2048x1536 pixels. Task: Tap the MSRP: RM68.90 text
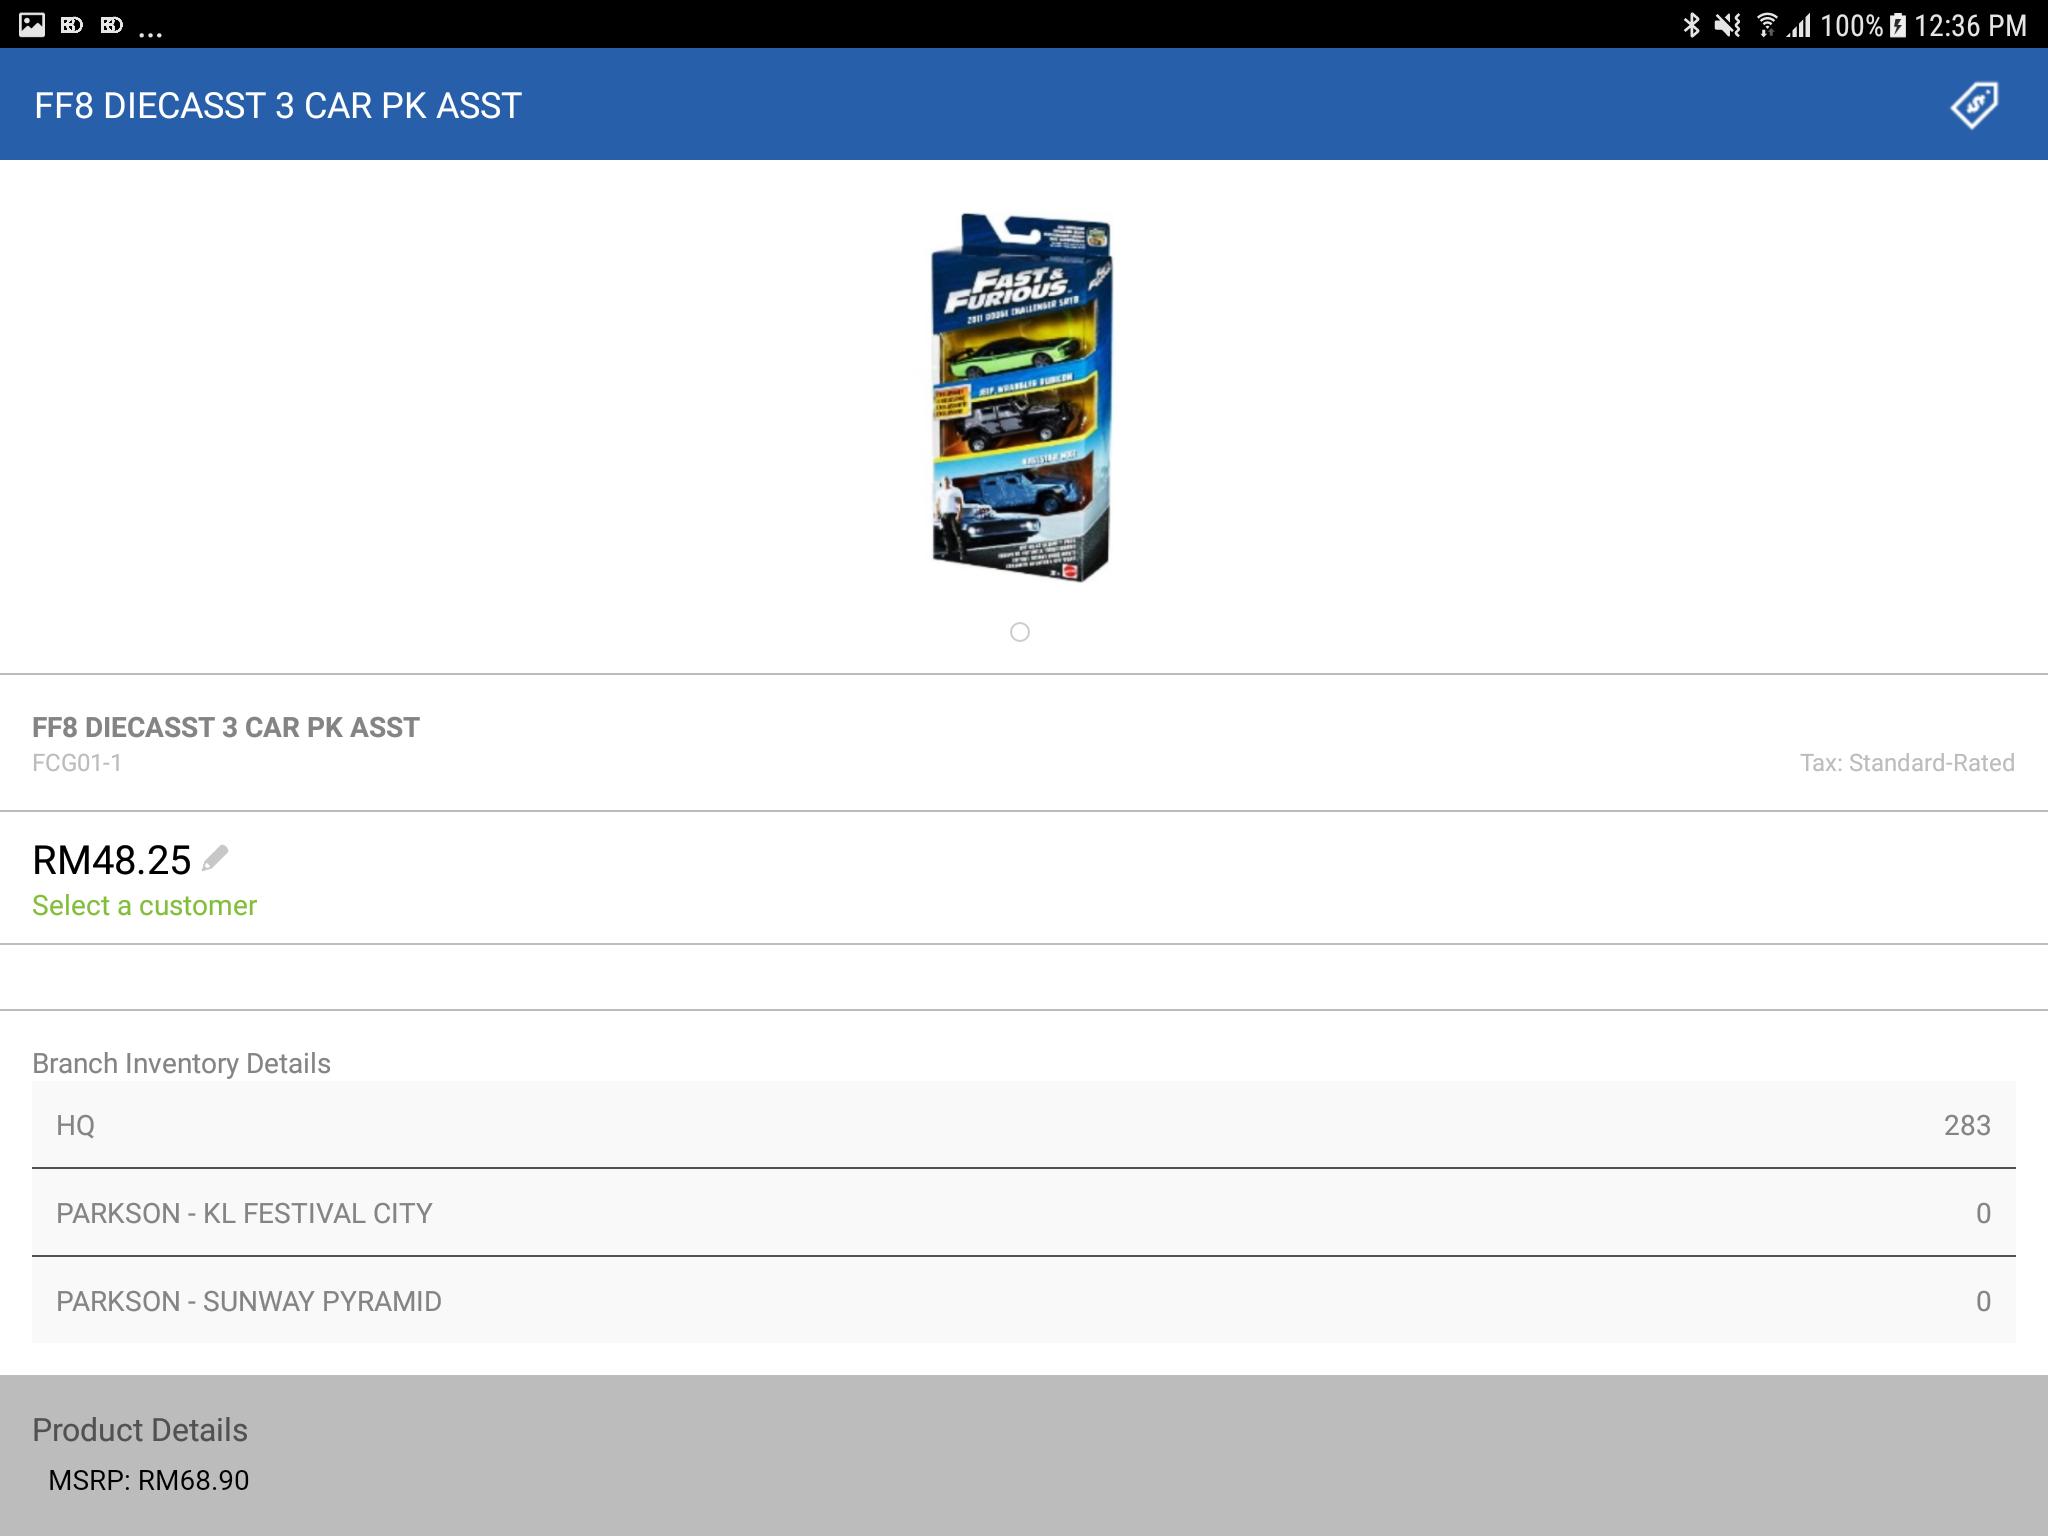[x=148, y=1480]
